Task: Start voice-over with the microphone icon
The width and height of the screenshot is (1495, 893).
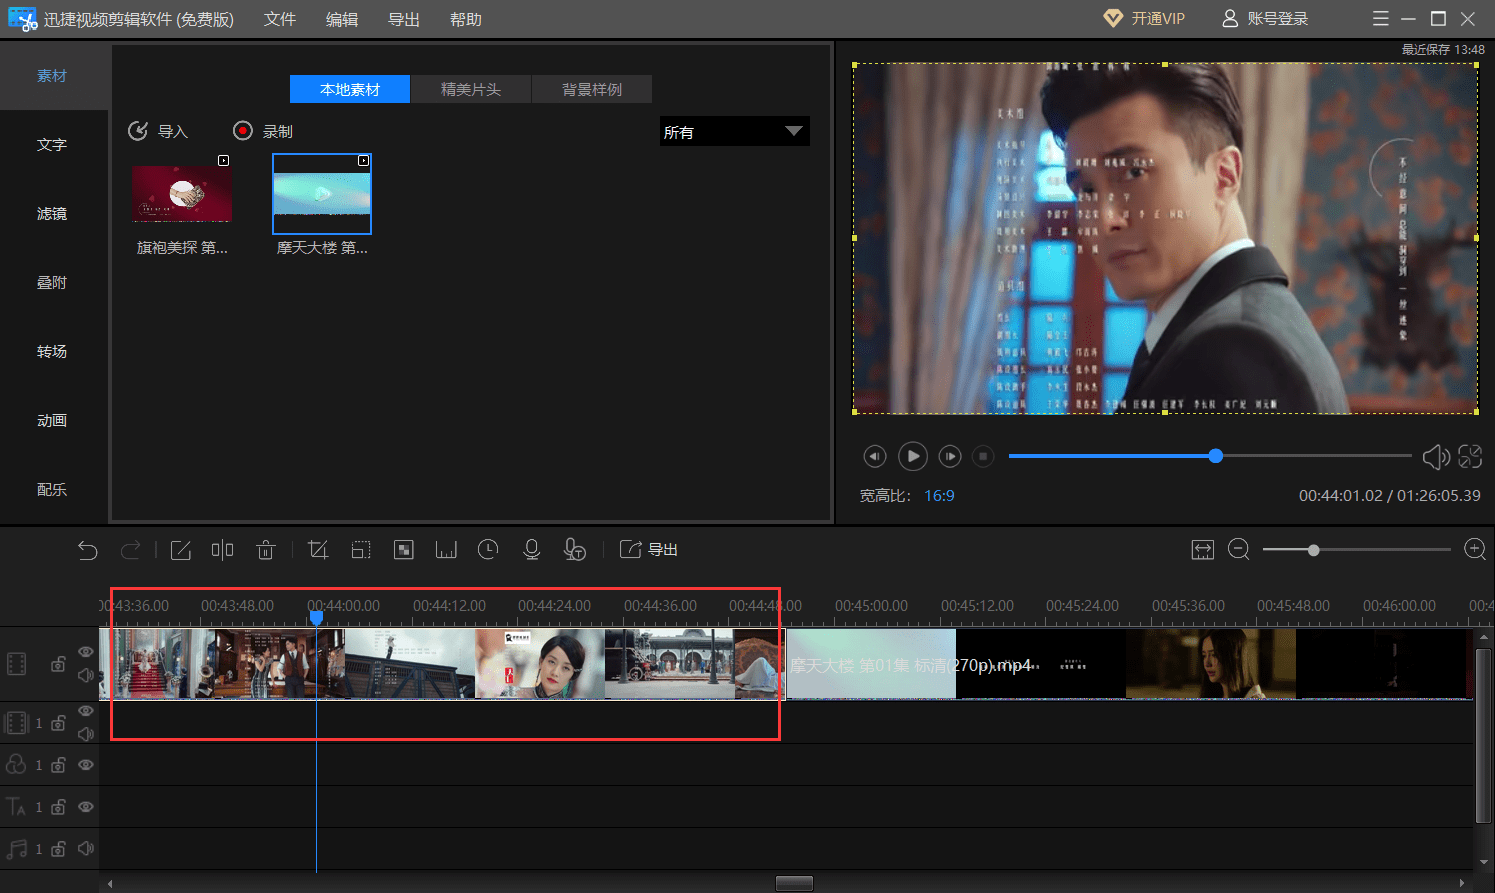Action: pyautogui.click(x=532, y=550)
